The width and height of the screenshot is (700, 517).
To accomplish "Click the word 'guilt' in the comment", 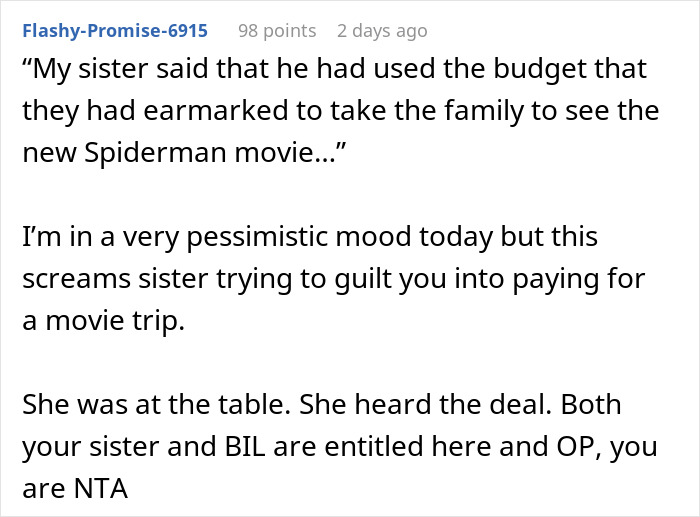I will [x=363, y=279].
